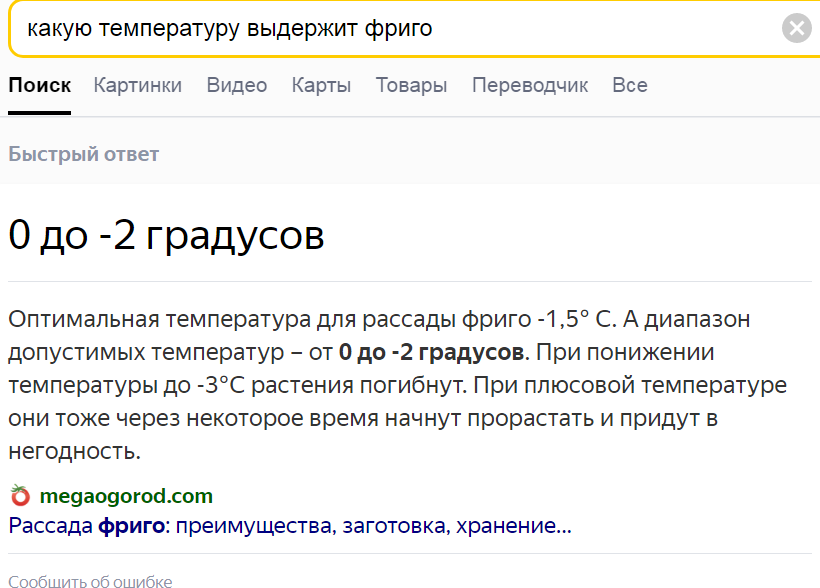Screen dimensions: 820x588
Task: Open the Видео tab
Action: [237, 86]
